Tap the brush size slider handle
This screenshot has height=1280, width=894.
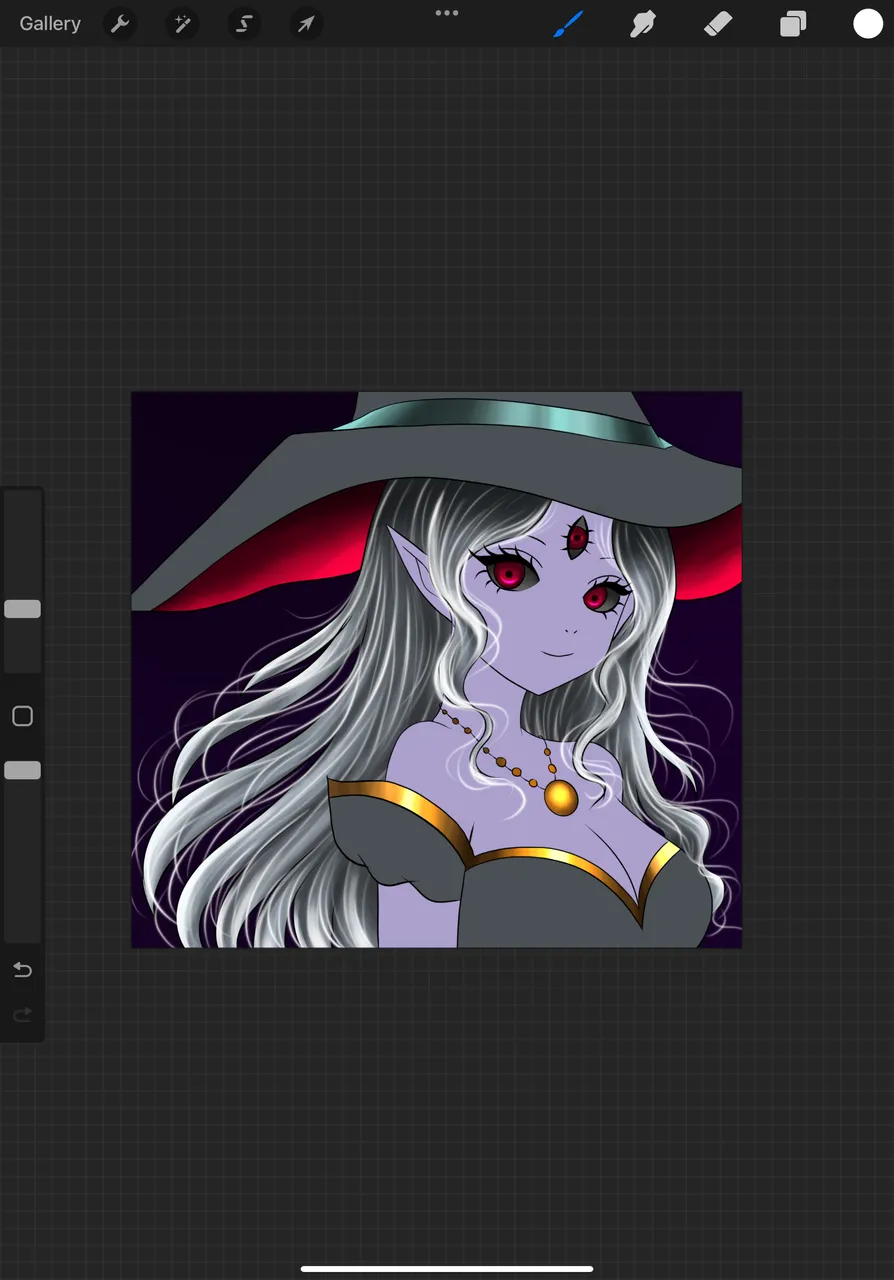pos(22,609)
